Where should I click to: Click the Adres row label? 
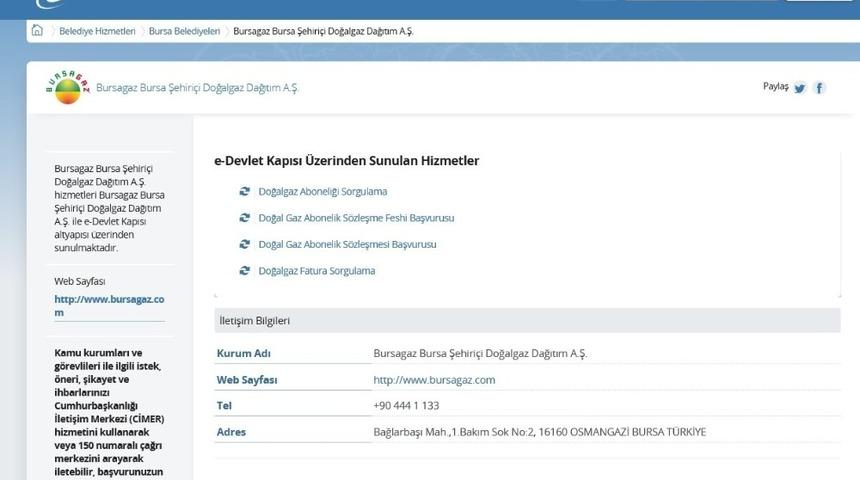(x=231, y=432)
